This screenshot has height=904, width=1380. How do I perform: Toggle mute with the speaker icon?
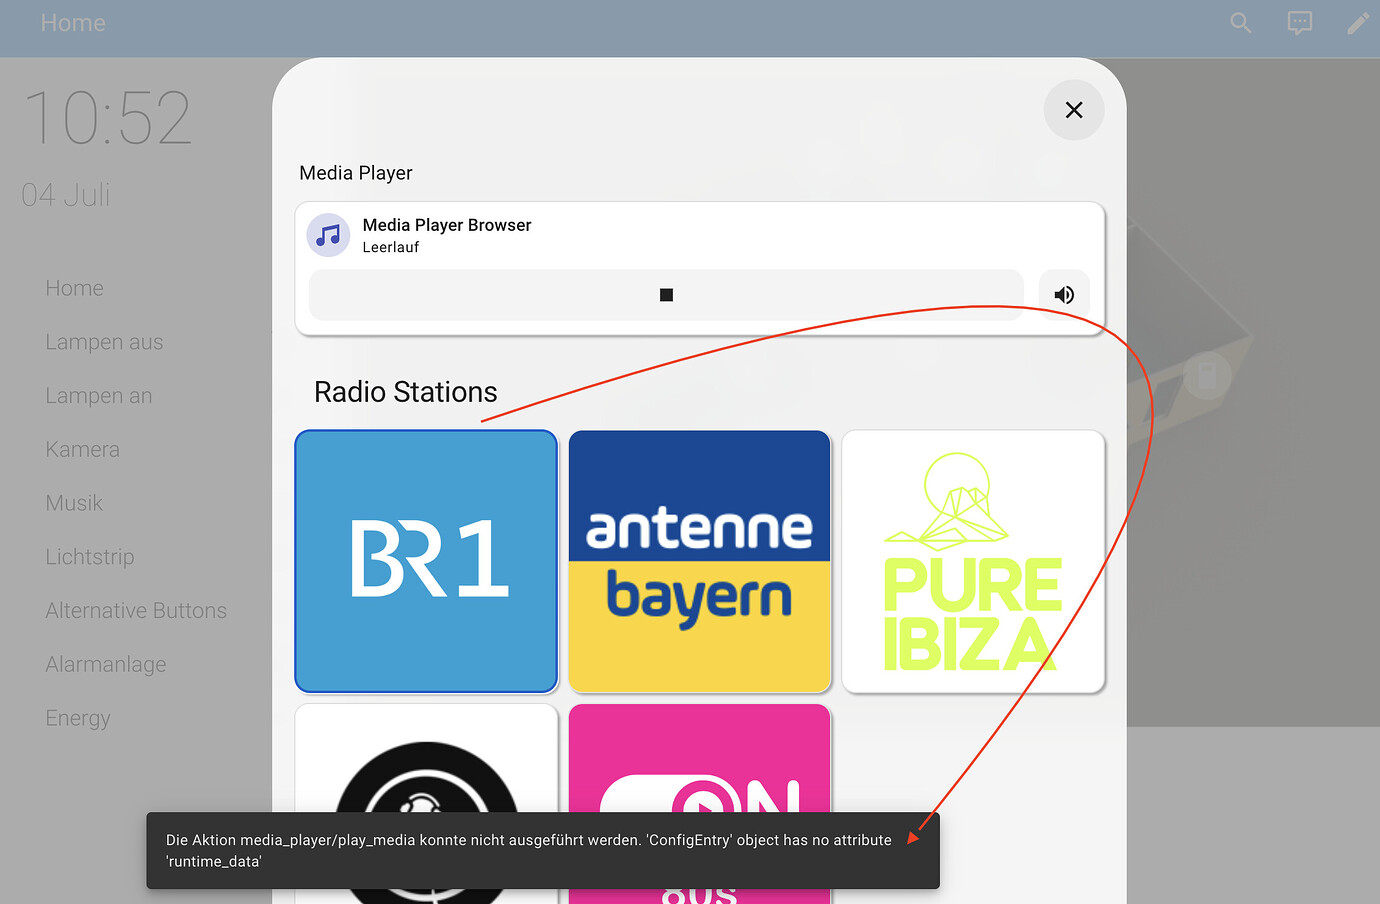coord(1063,294)
